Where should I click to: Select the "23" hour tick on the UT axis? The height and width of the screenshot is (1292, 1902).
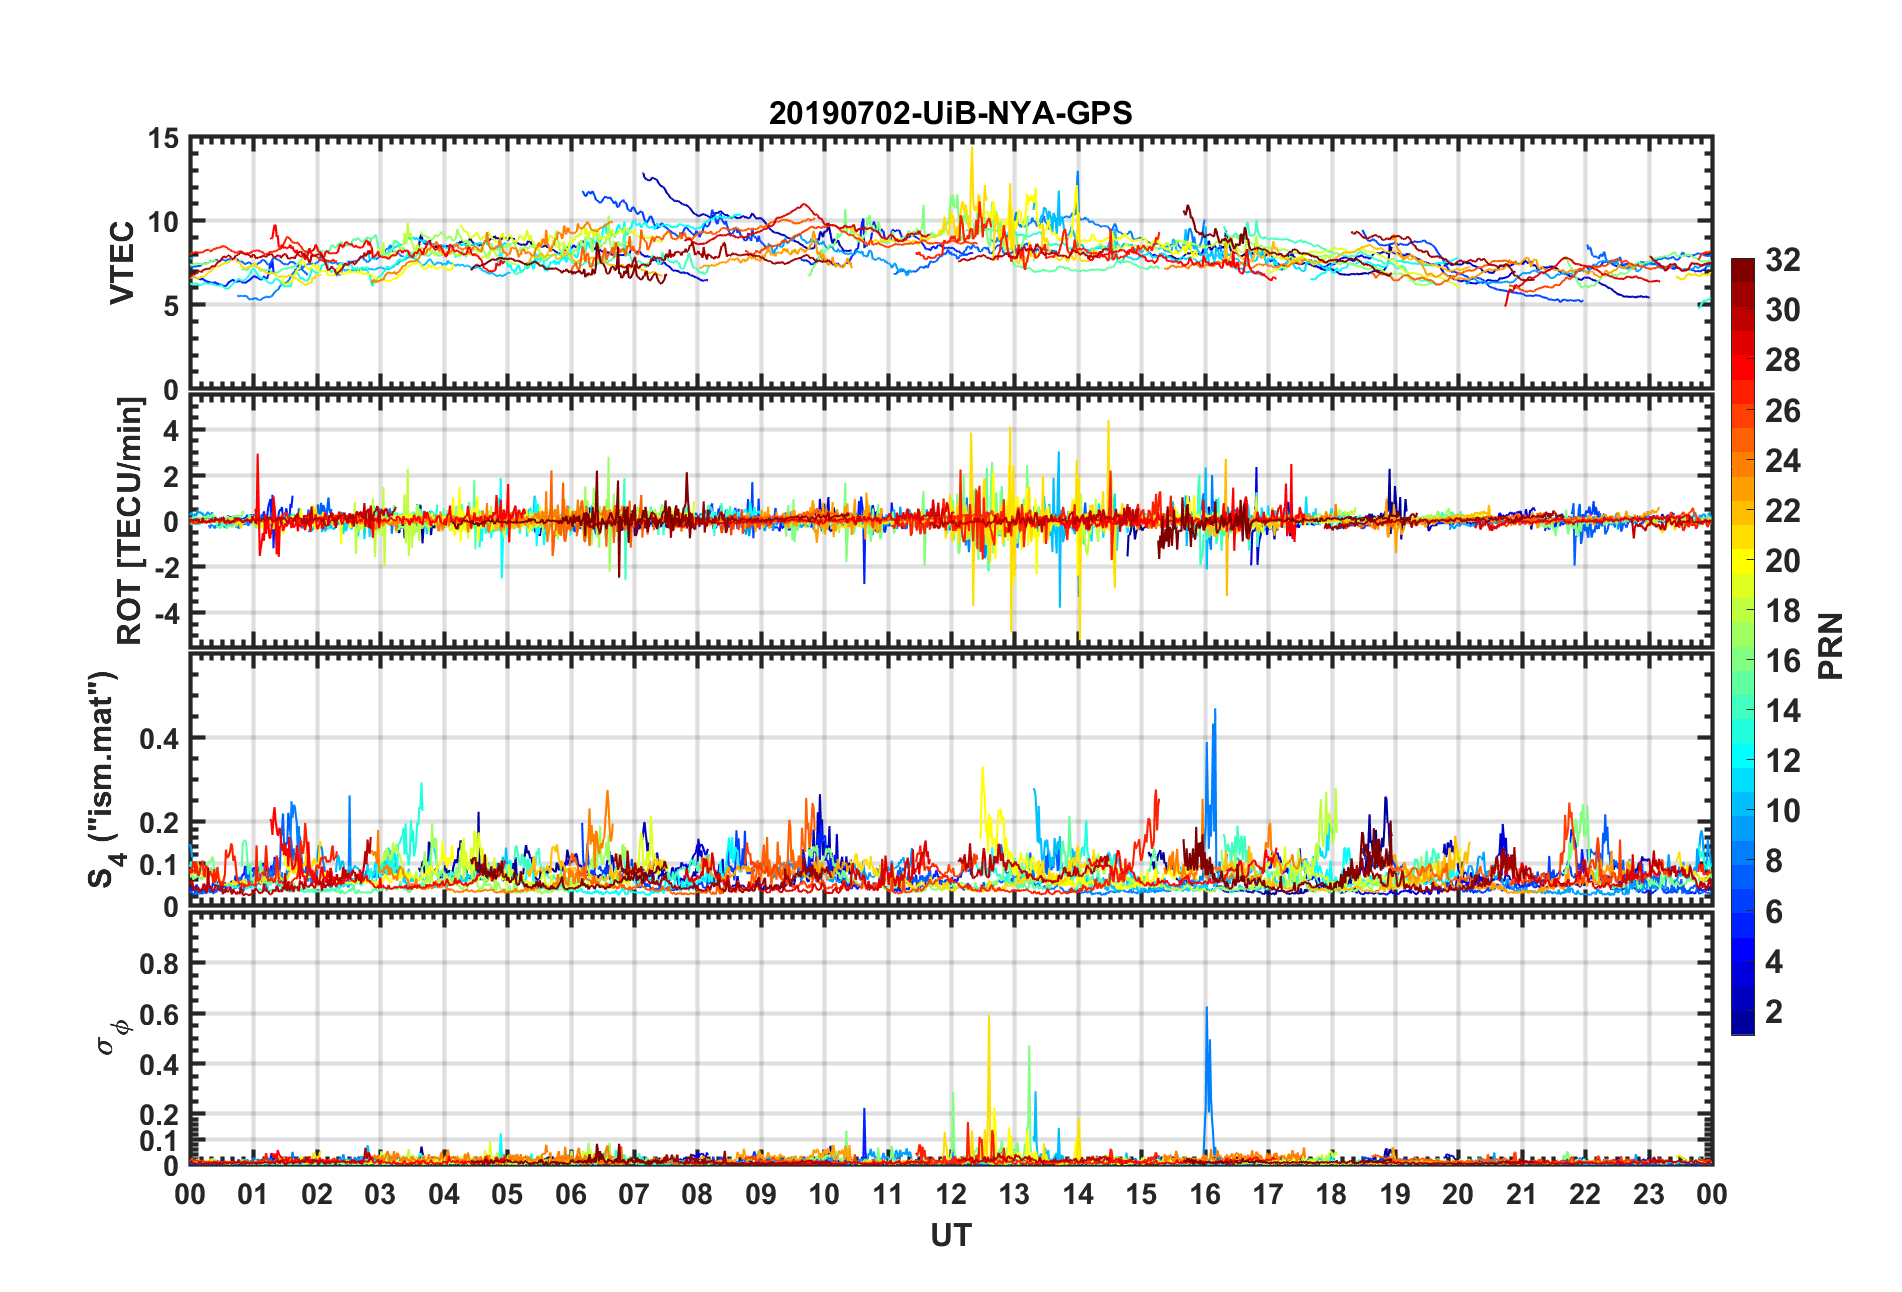pyautogui.click(x=1649, y=1195)
